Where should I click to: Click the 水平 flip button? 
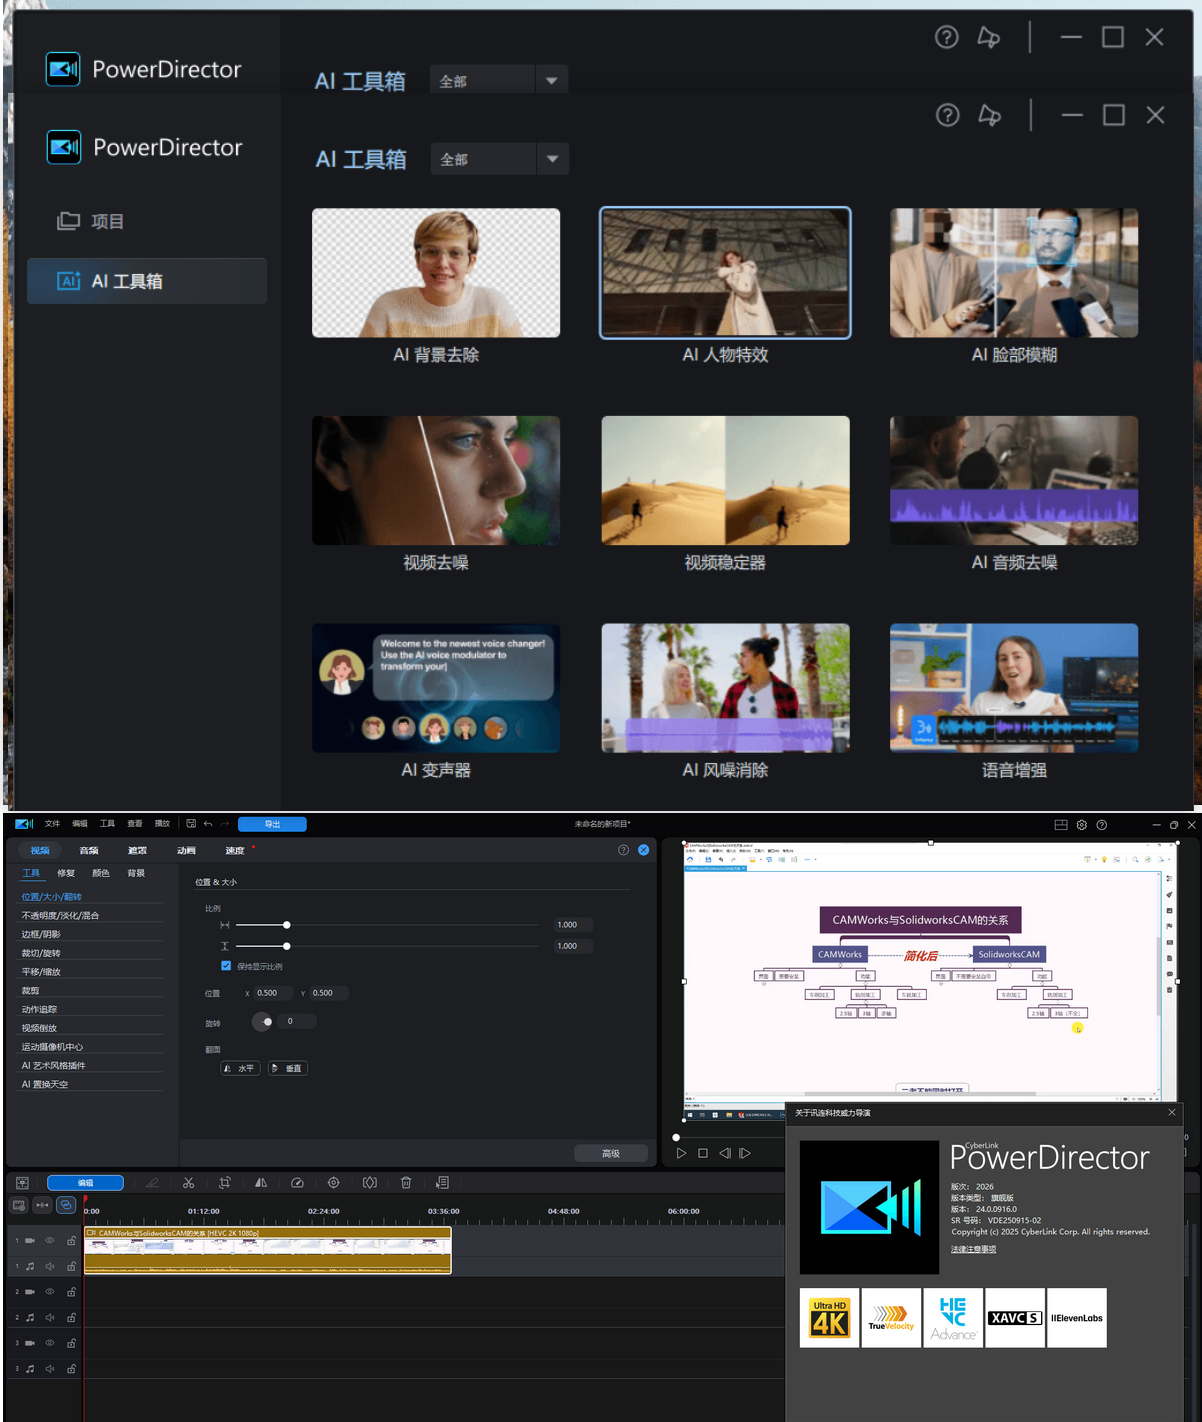click(x=240, y=1068)
